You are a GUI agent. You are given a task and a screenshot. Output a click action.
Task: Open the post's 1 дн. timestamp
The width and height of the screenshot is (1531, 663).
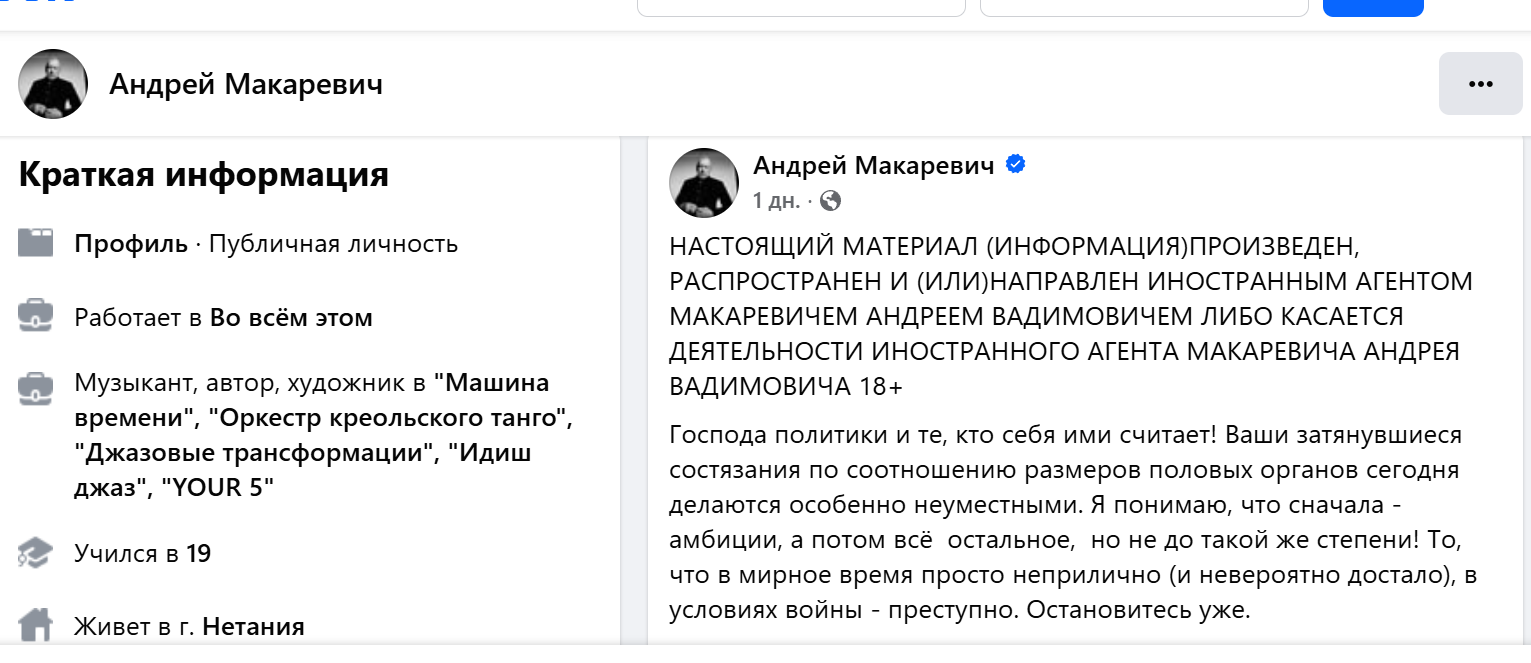click(775, 201)
